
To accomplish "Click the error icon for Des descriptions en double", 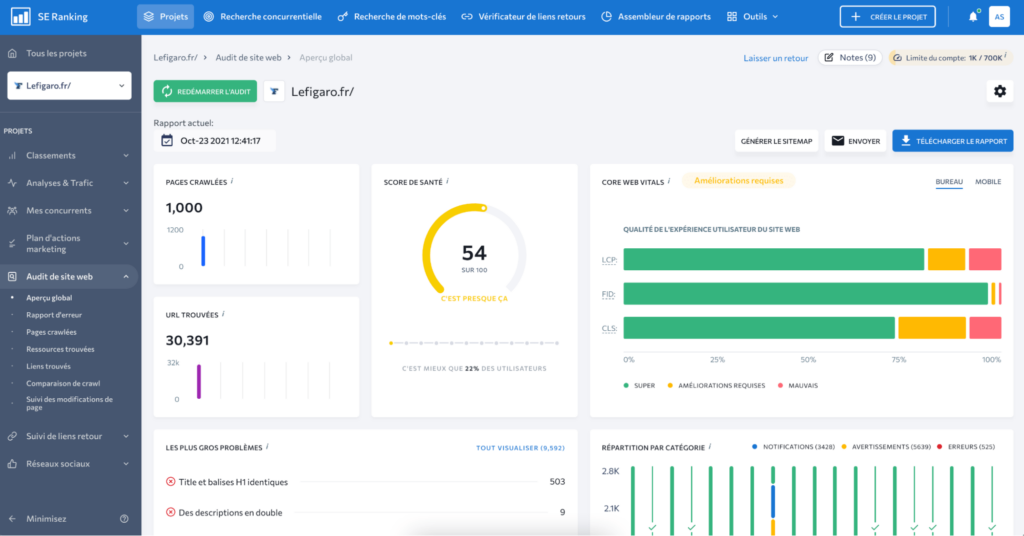I will coord(170,512).
